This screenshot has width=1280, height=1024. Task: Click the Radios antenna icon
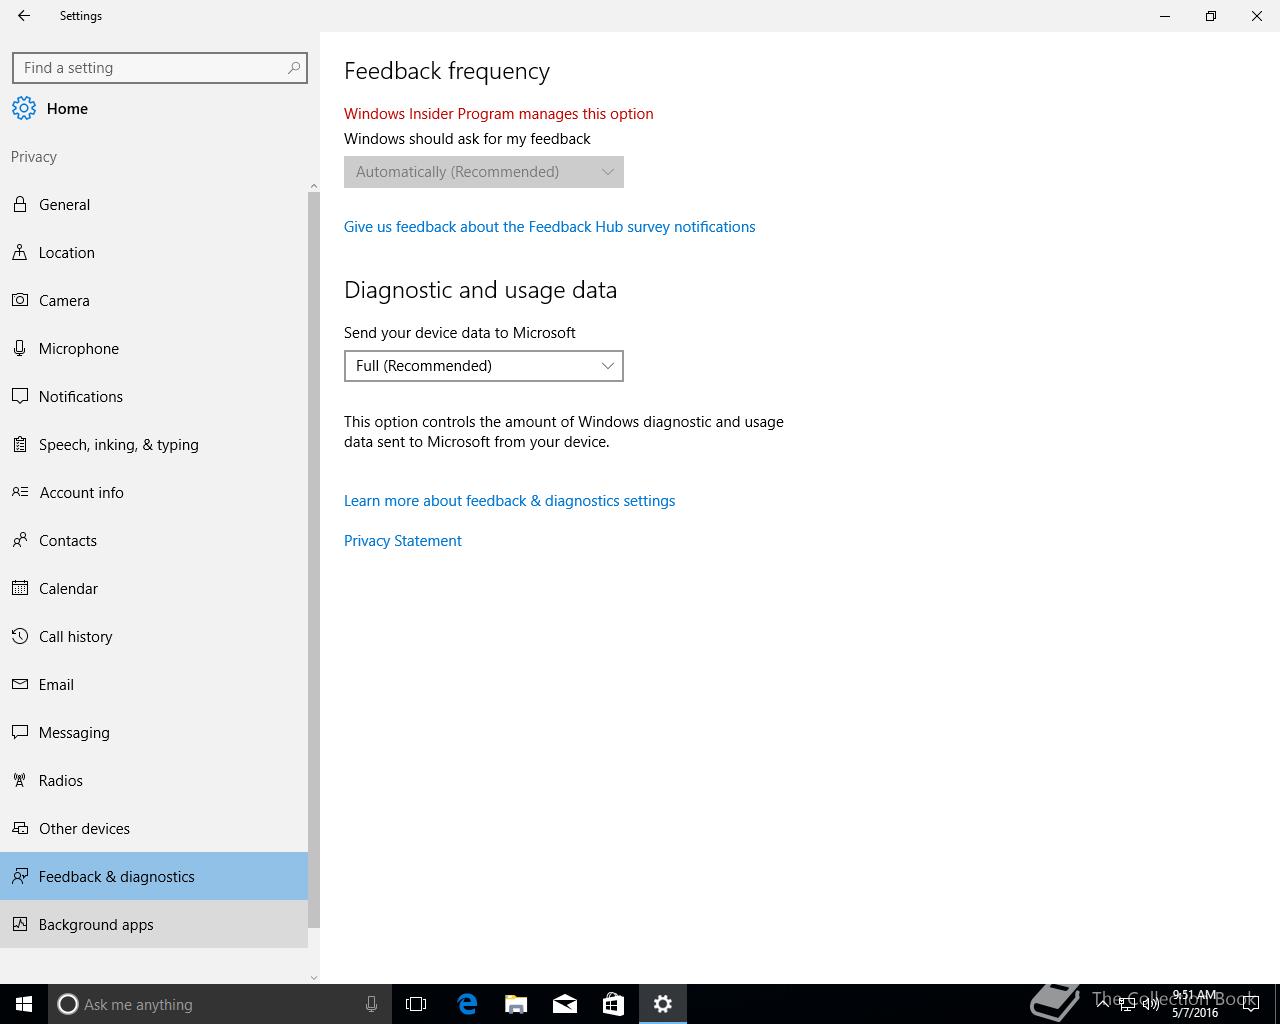coord(20,780)
